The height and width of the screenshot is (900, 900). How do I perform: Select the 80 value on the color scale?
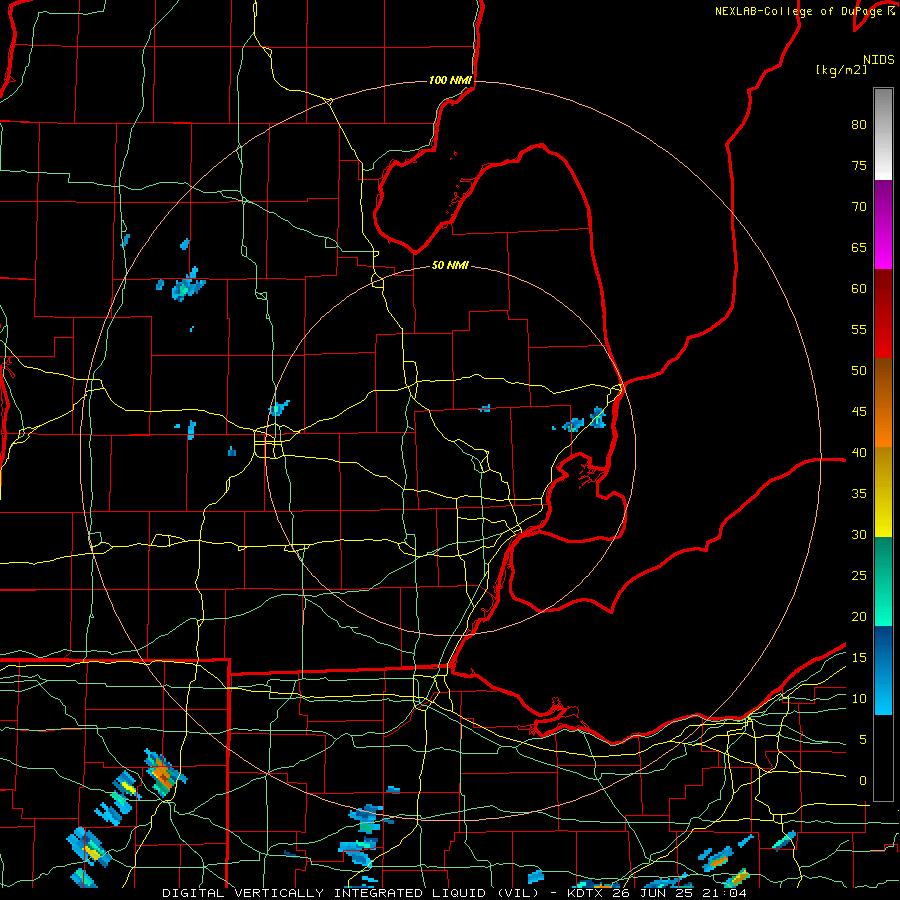tap(859, 125)
